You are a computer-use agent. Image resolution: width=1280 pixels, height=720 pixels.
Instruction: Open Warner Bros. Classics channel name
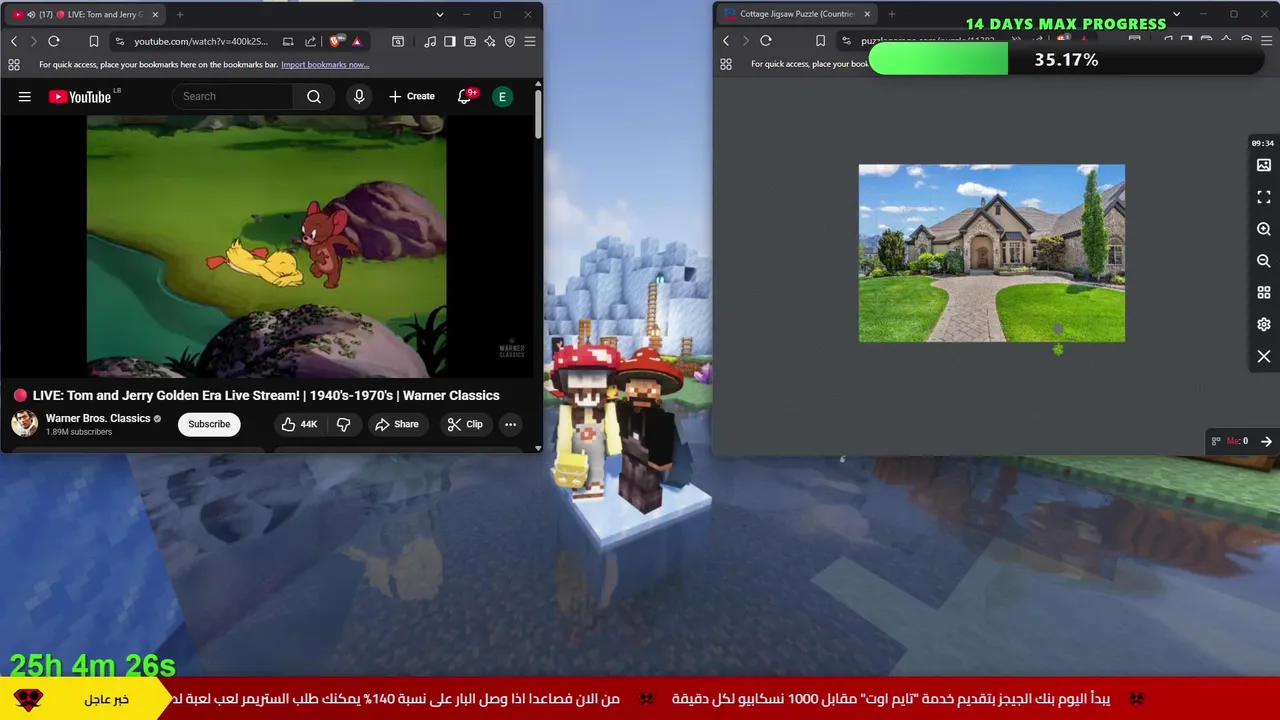tap(98, 418)
